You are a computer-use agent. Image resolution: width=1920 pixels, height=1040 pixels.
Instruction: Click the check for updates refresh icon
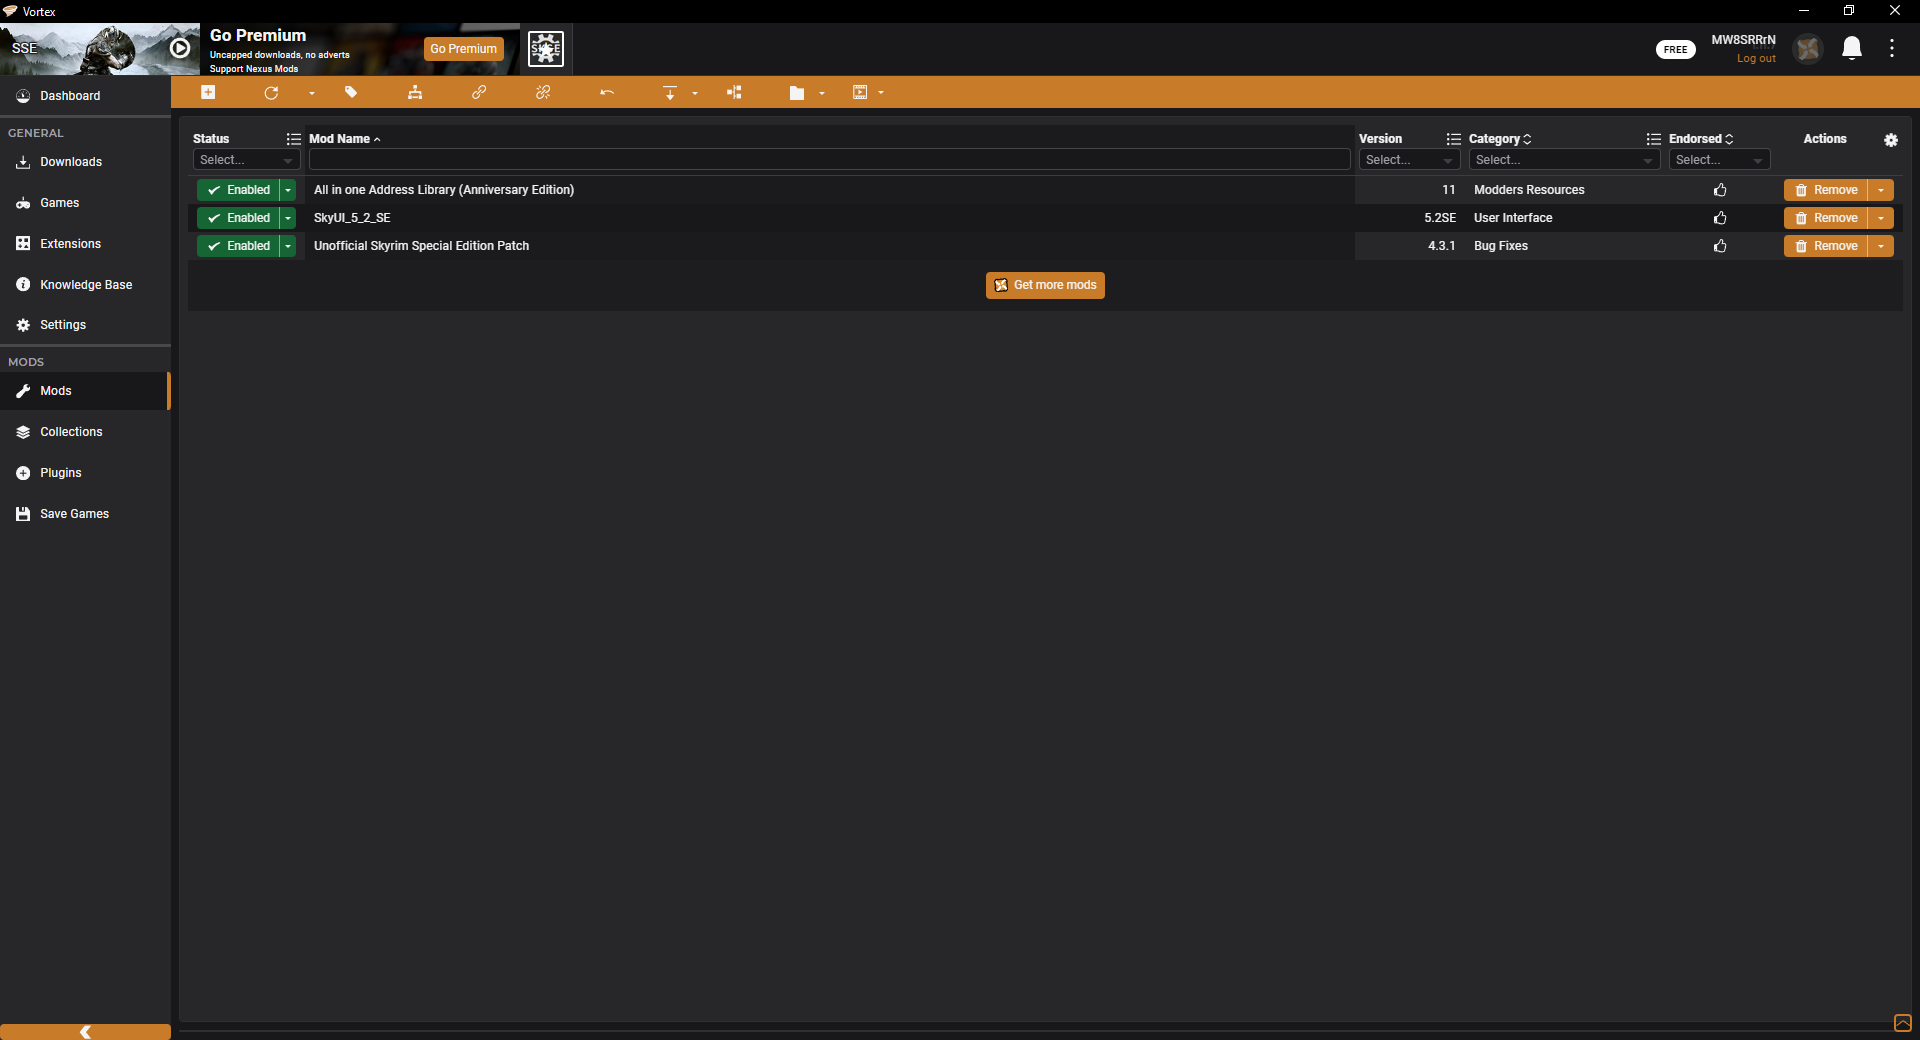(x=271, y=93)
